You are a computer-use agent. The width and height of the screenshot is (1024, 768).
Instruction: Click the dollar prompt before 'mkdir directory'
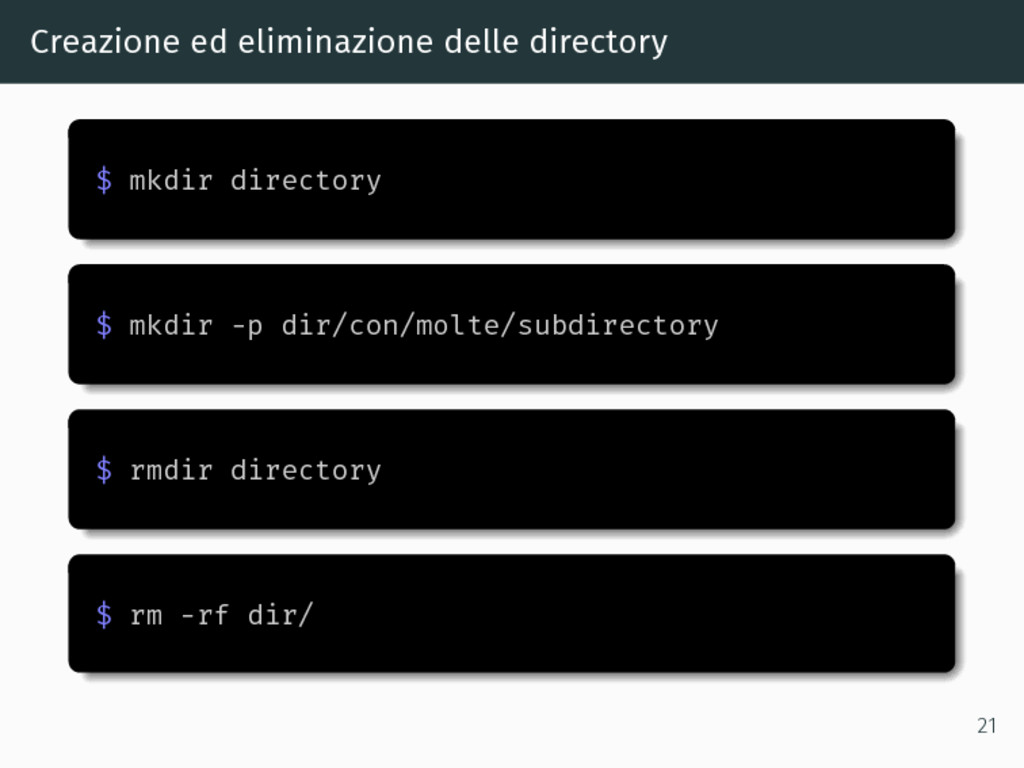pyautogui.click(x=104, y=180)
